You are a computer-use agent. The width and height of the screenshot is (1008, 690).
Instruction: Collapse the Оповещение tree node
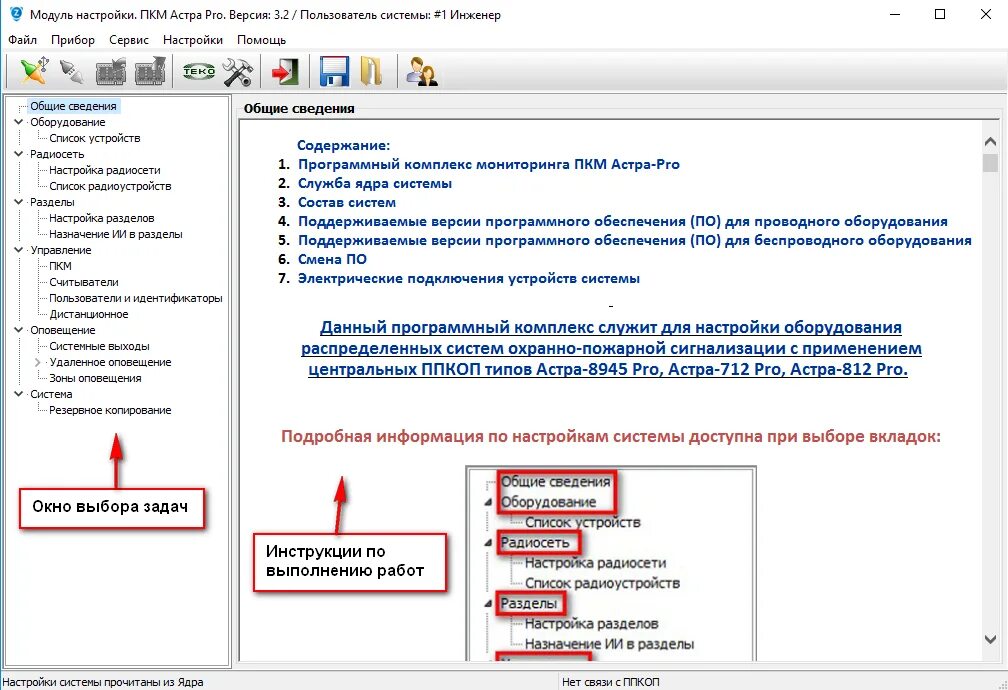[x=19, y=330]
